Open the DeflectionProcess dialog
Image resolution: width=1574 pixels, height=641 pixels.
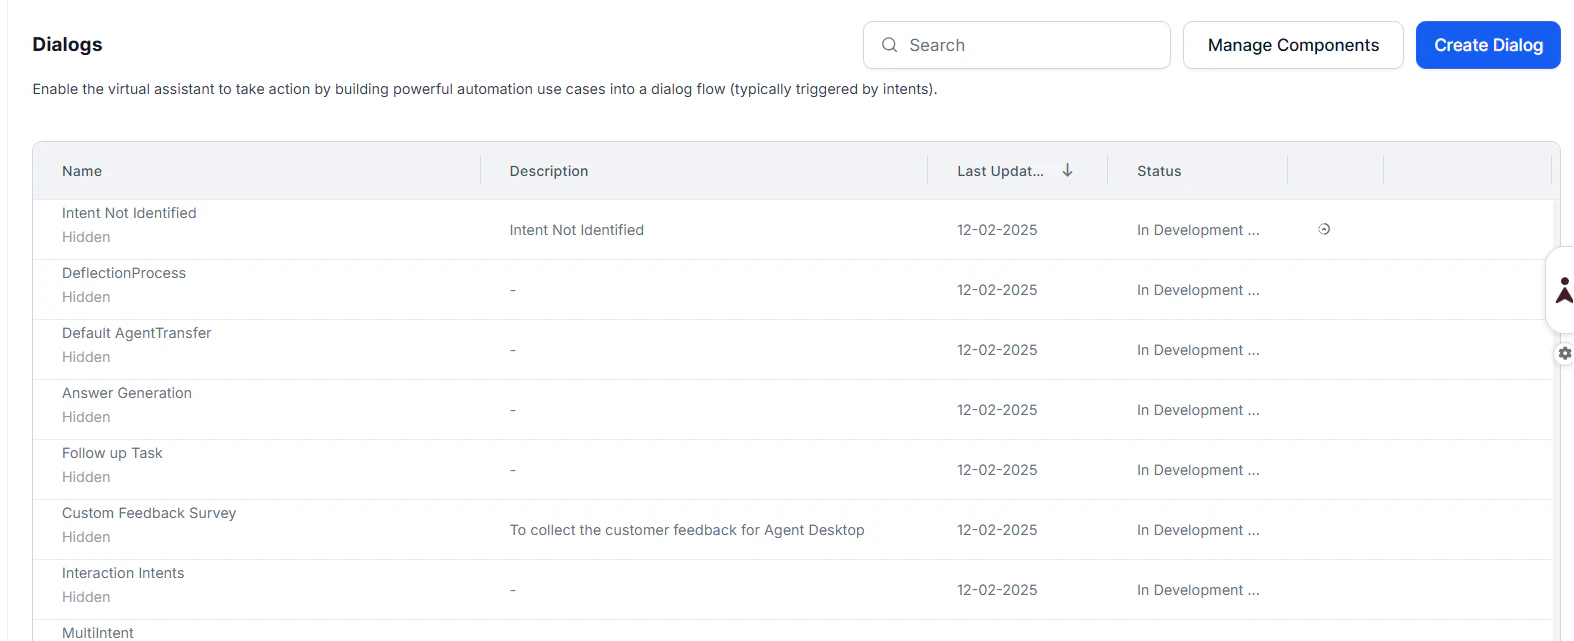pos(124,273)
